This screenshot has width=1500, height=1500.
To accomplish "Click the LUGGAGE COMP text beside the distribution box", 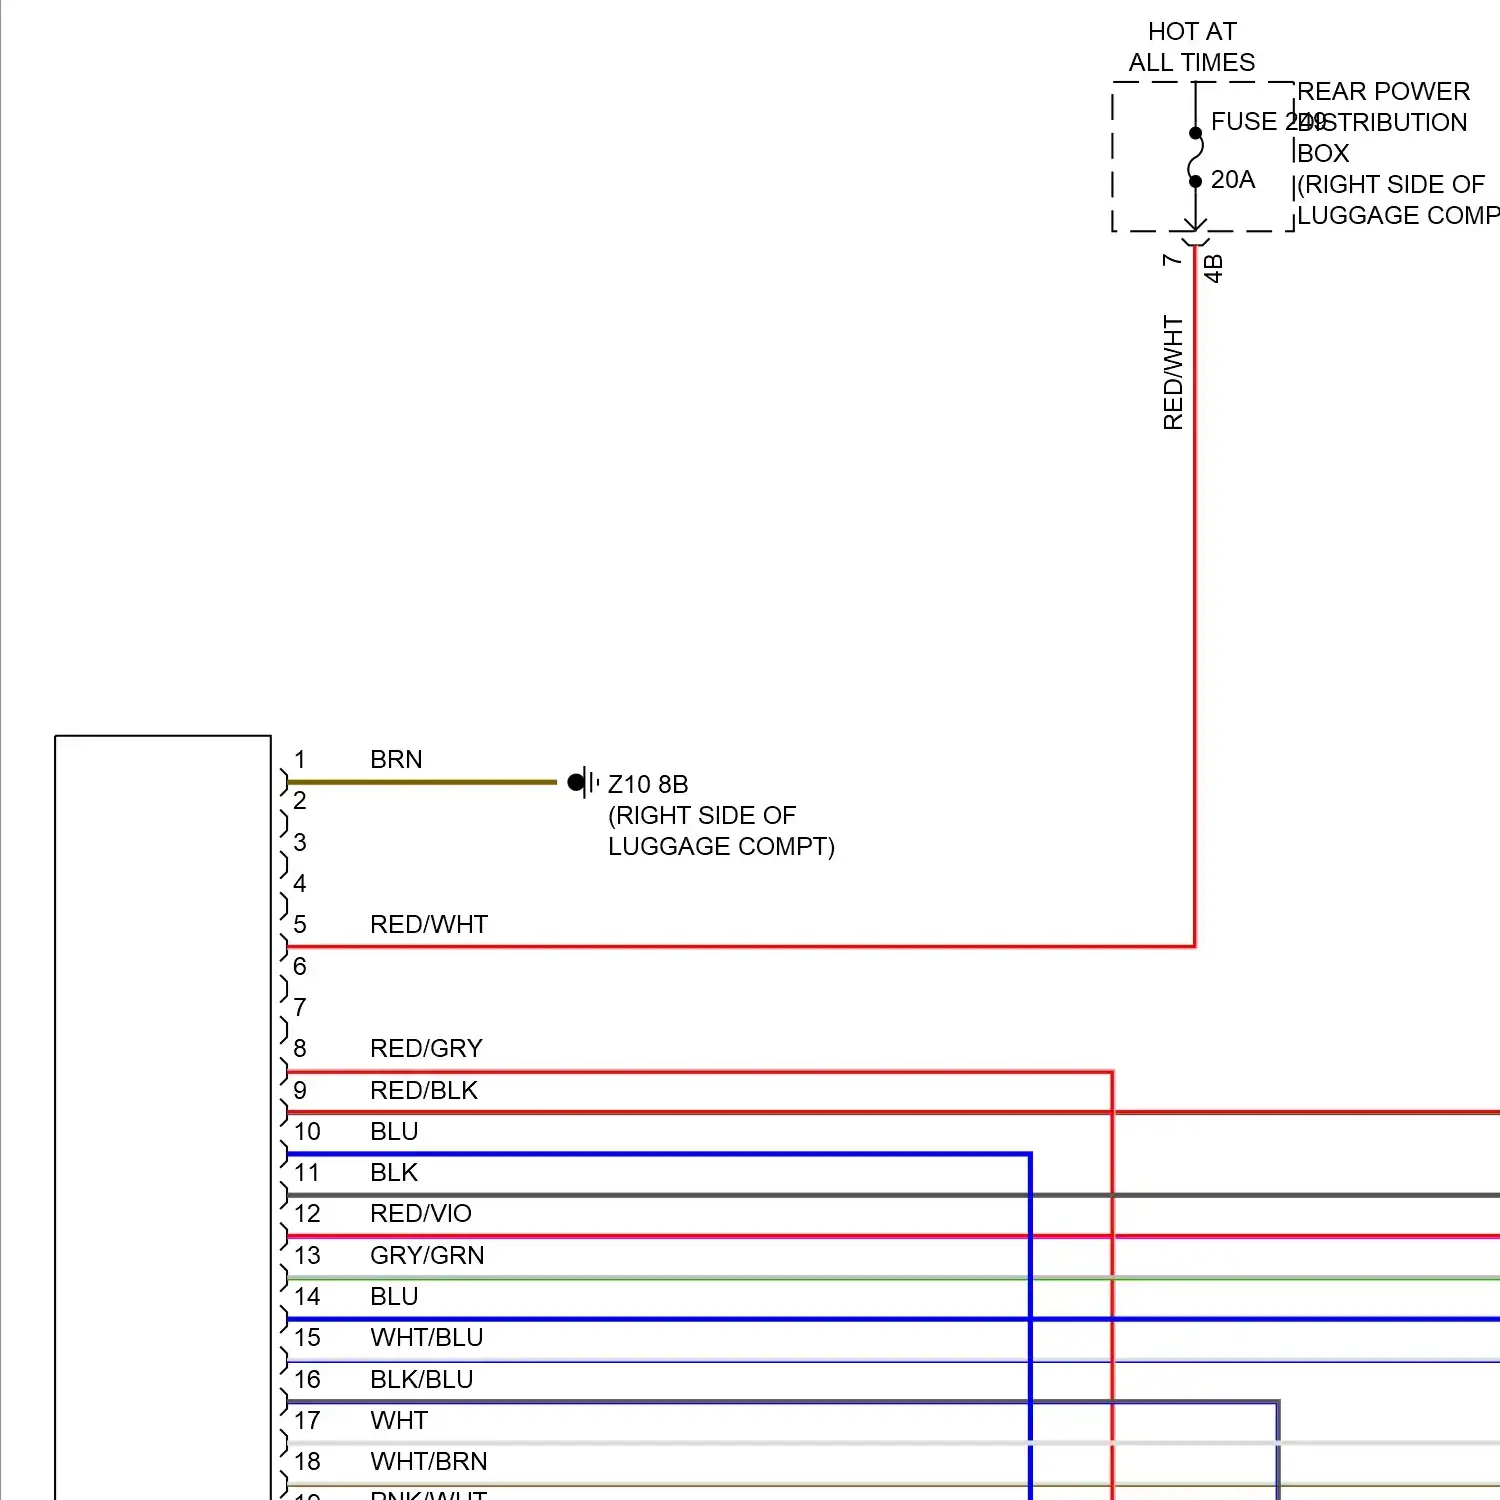I will (1398, 215).
